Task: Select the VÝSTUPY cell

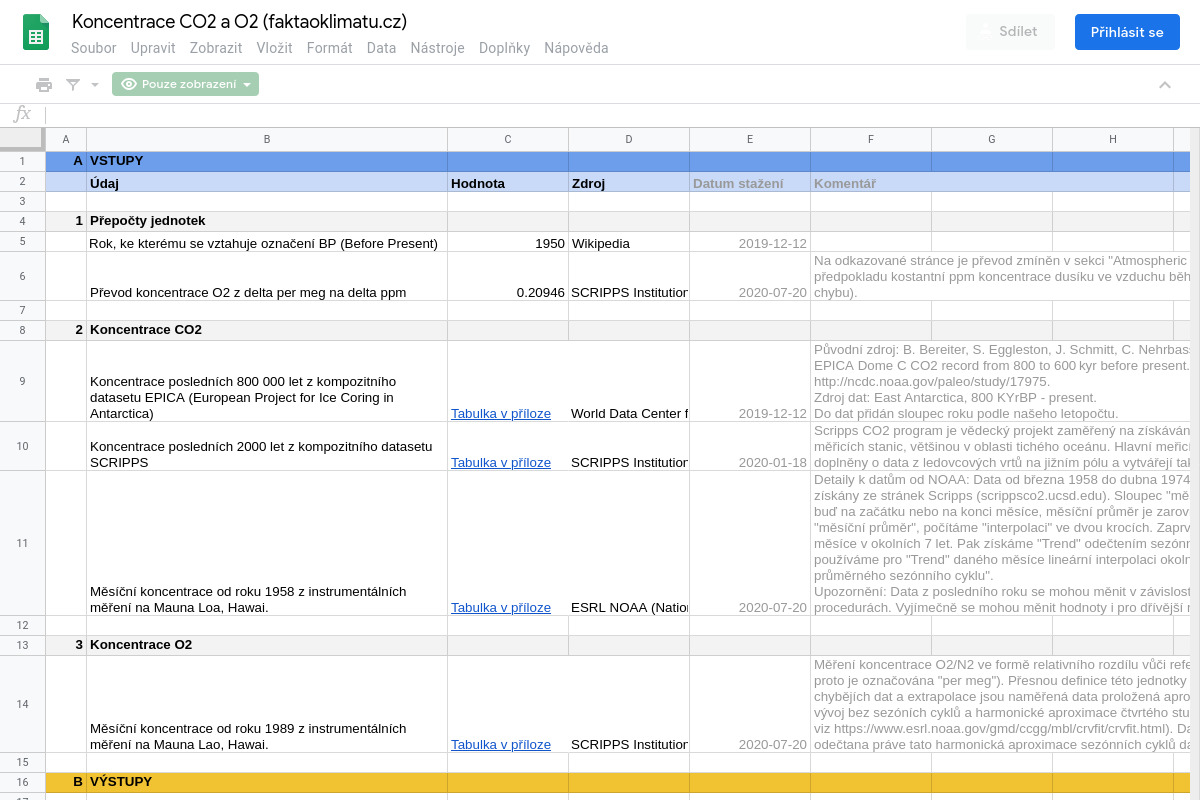Action: tap(267, 782)
